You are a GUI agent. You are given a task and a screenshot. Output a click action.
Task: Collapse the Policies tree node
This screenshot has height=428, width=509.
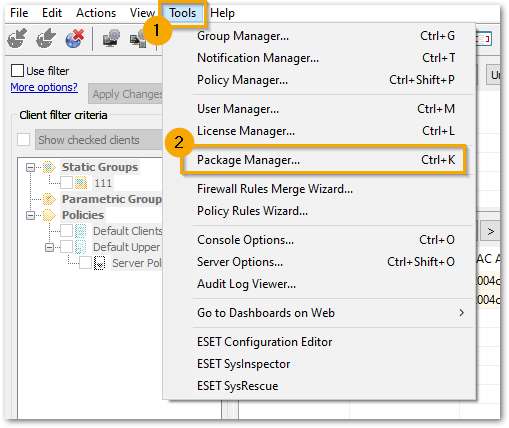tap(30, 215)
